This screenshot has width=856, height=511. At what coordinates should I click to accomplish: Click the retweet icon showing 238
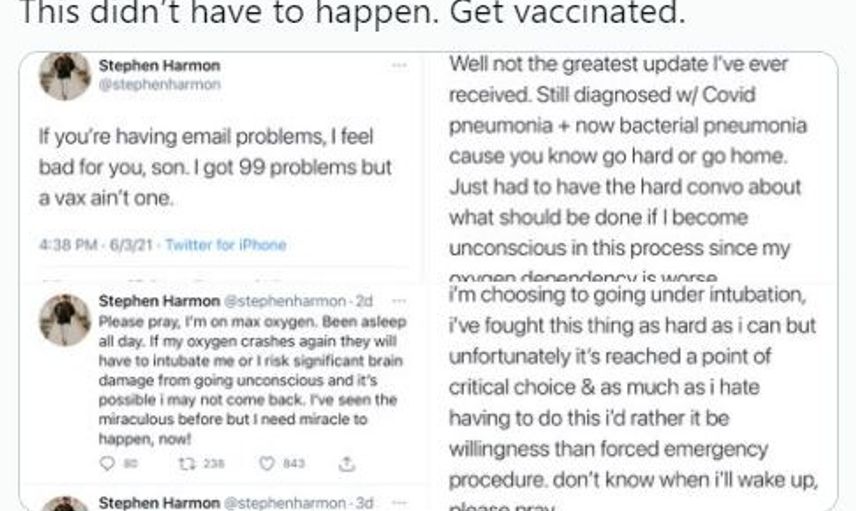(x=187, y=464)
